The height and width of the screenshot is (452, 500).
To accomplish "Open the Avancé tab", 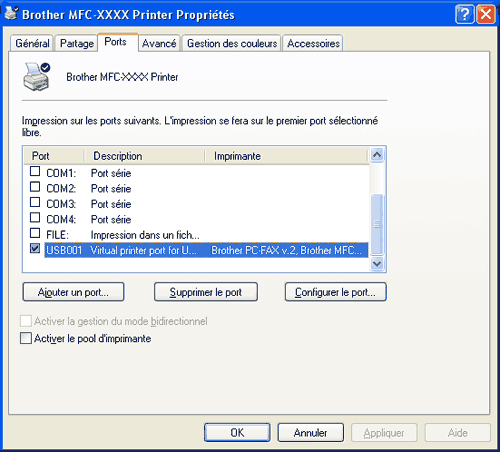I will (x=159, y=43).
